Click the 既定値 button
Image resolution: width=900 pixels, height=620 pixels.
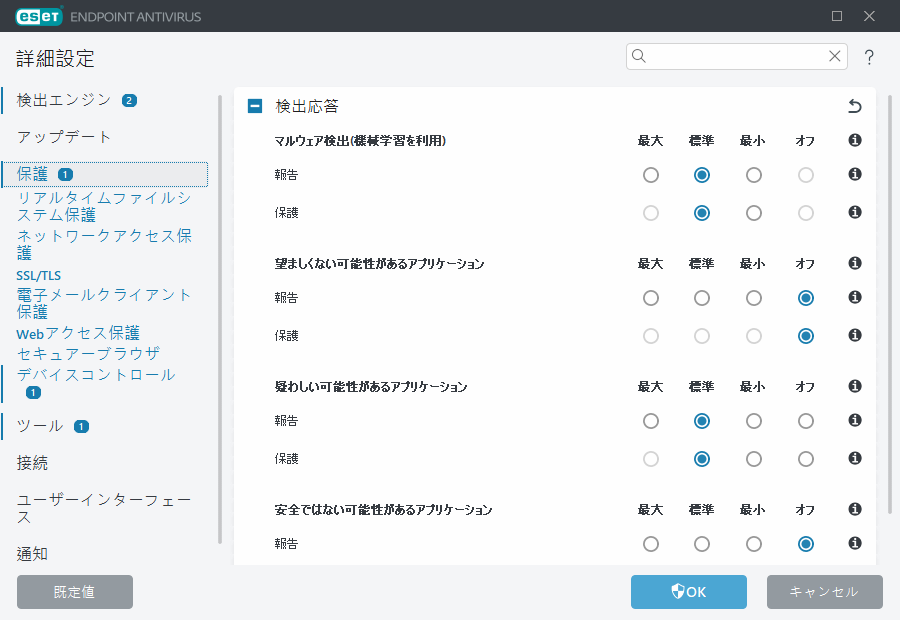pyautogui.click(x=75, y=592)
